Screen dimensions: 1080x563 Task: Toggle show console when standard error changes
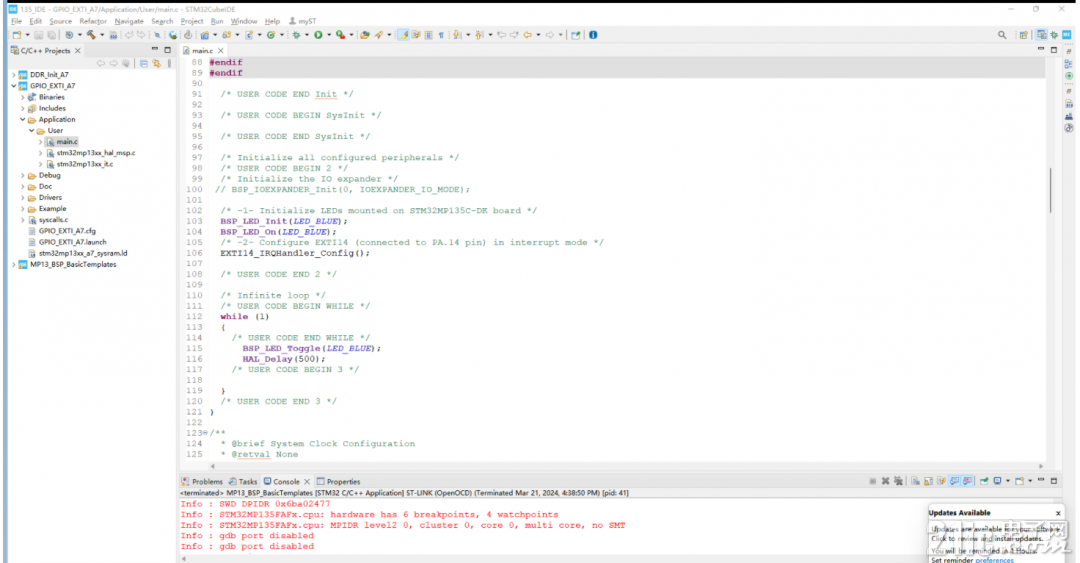(967, 481)
